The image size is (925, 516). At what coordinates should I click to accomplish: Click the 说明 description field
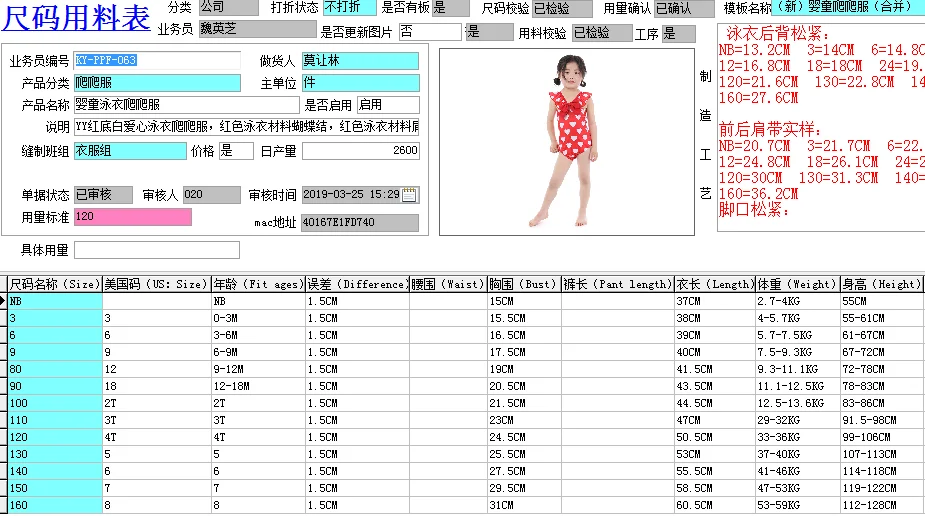click(246, 126)
